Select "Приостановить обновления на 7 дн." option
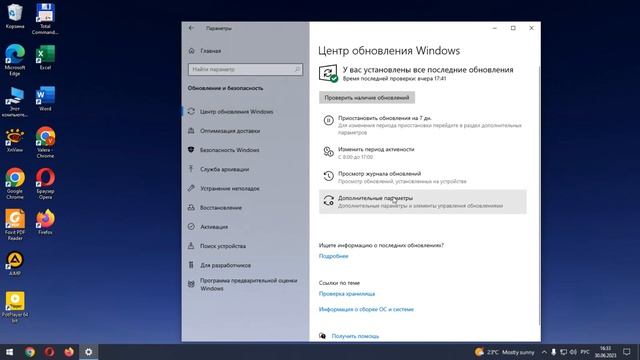The width and height of the screenshot is (640, 360). click(422, 125)
